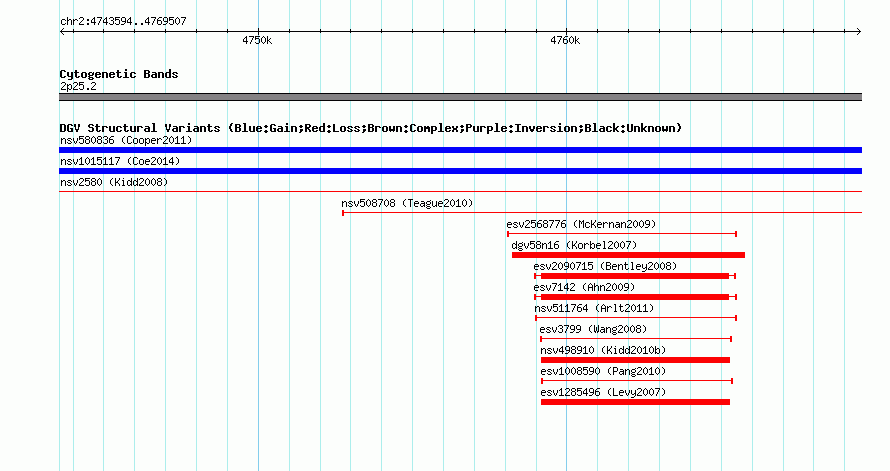The image size is (890, 471).
Task: Open esv3799 (Wang2008) variant label
Action: click(x=593, y=329)
